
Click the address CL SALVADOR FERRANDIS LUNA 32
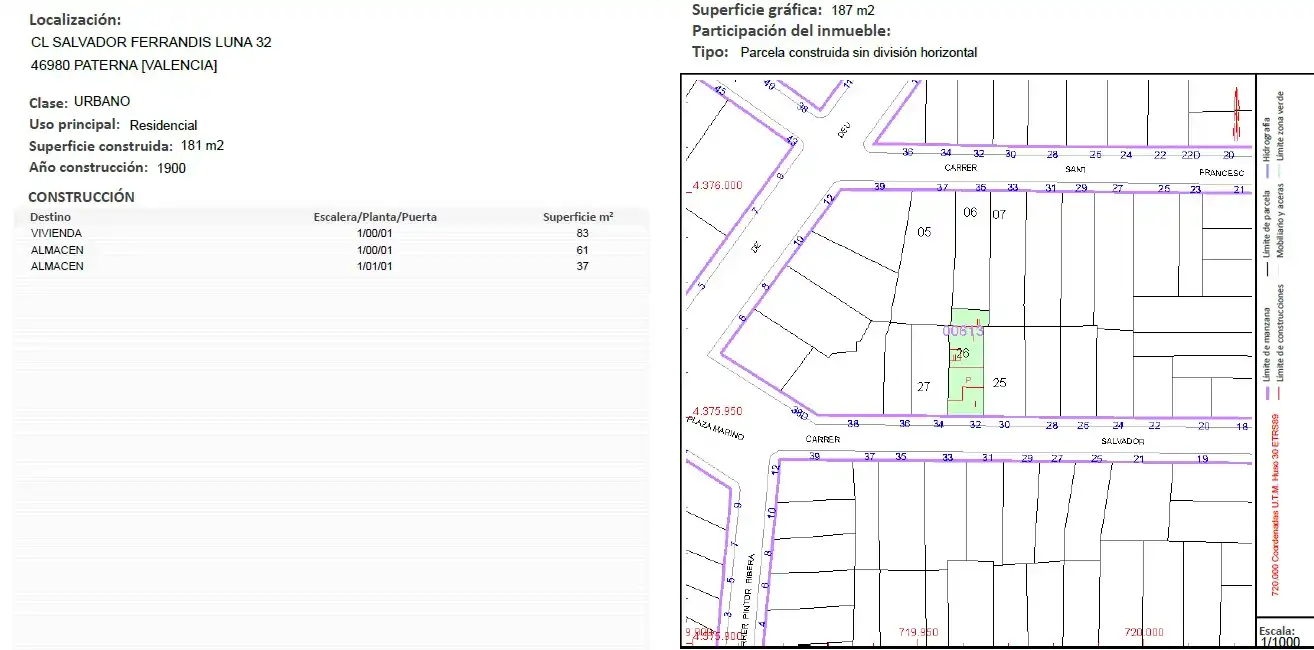click(152, 42)
